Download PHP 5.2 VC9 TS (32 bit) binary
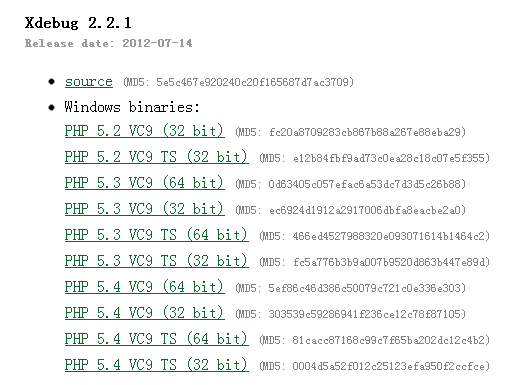This screenshot has width=516, height=385. click(157, 157)
